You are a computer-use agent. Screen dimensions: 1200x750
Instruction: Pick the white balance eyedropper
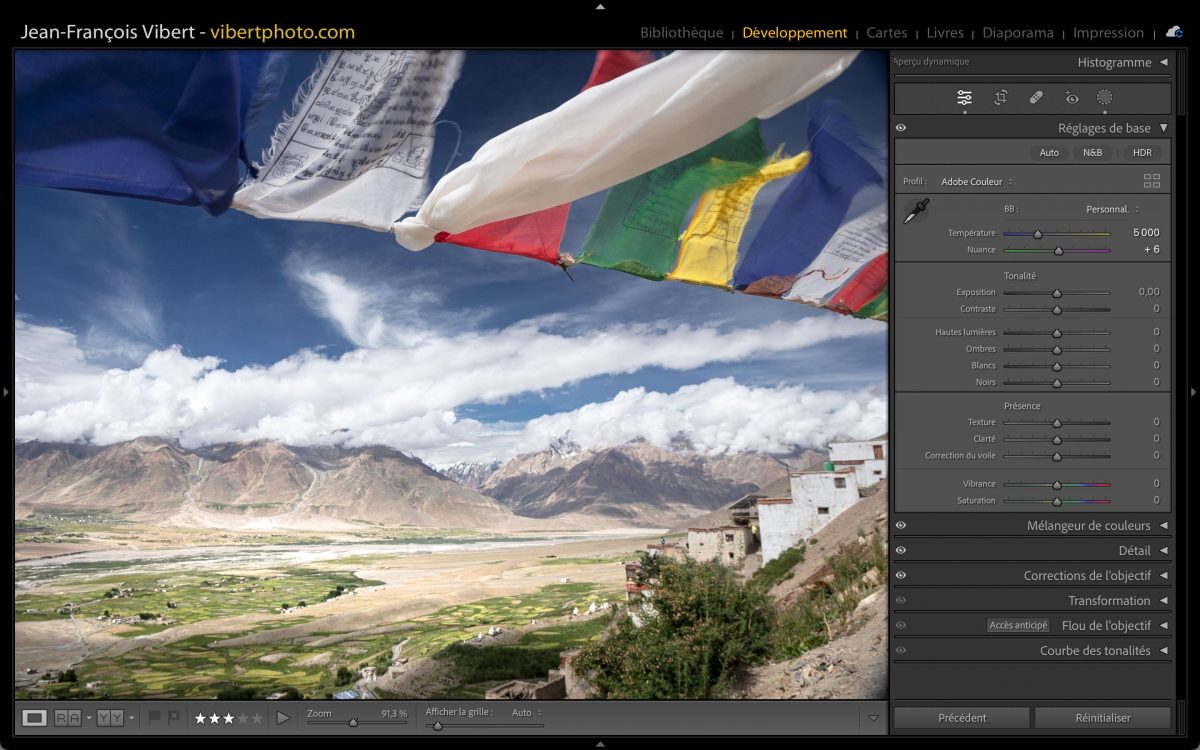coord(915,211)
